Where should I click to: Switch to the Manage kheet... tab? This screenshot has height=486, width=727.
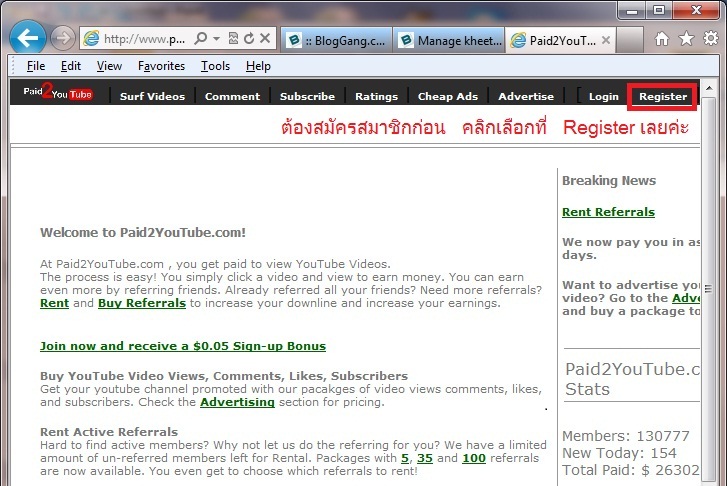coord(449,40)
